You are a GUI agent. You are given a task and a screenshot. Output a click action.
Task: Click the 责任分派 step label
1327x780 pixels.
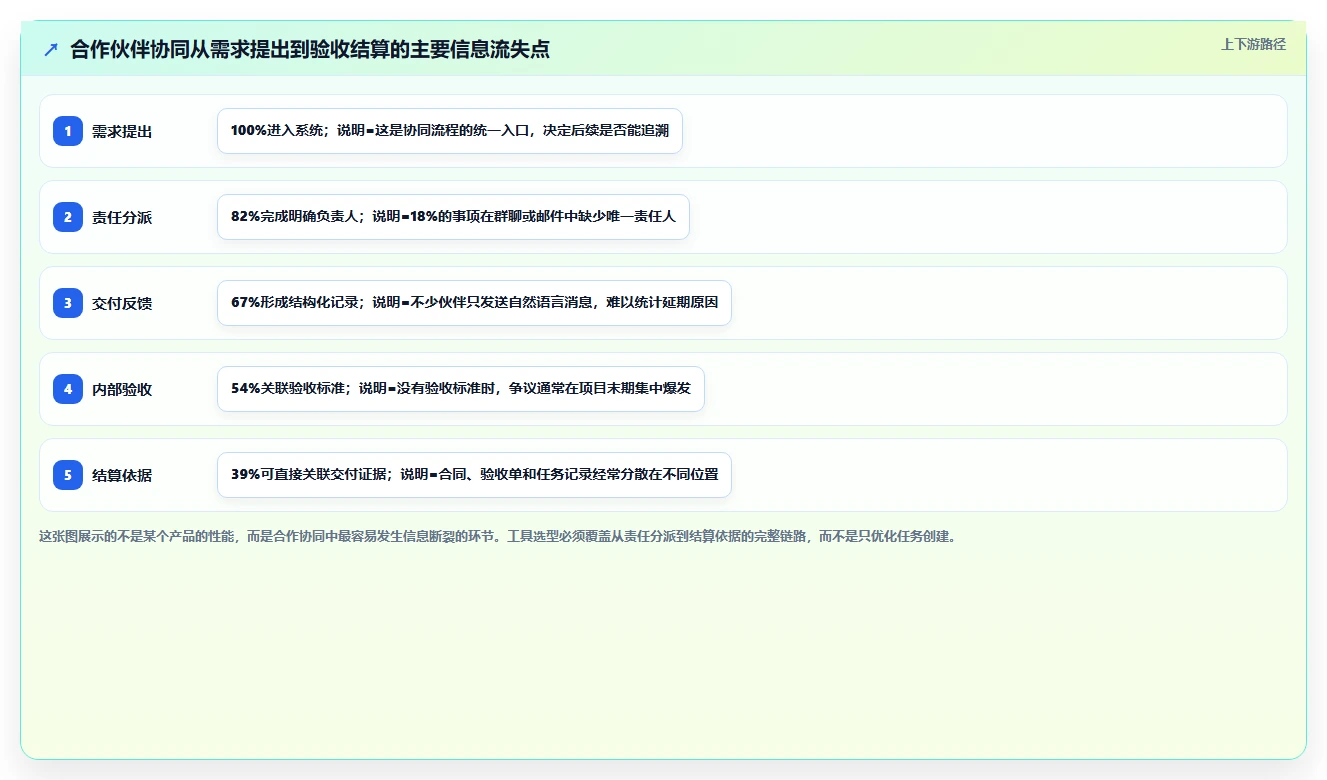pyautogui.click(x=122, y=217)
